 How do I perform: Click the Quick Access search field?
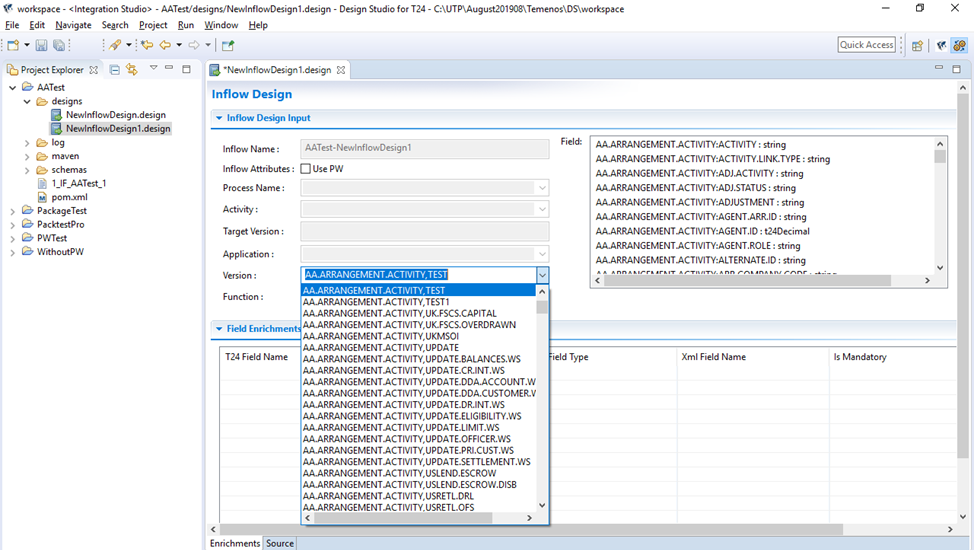866,45
